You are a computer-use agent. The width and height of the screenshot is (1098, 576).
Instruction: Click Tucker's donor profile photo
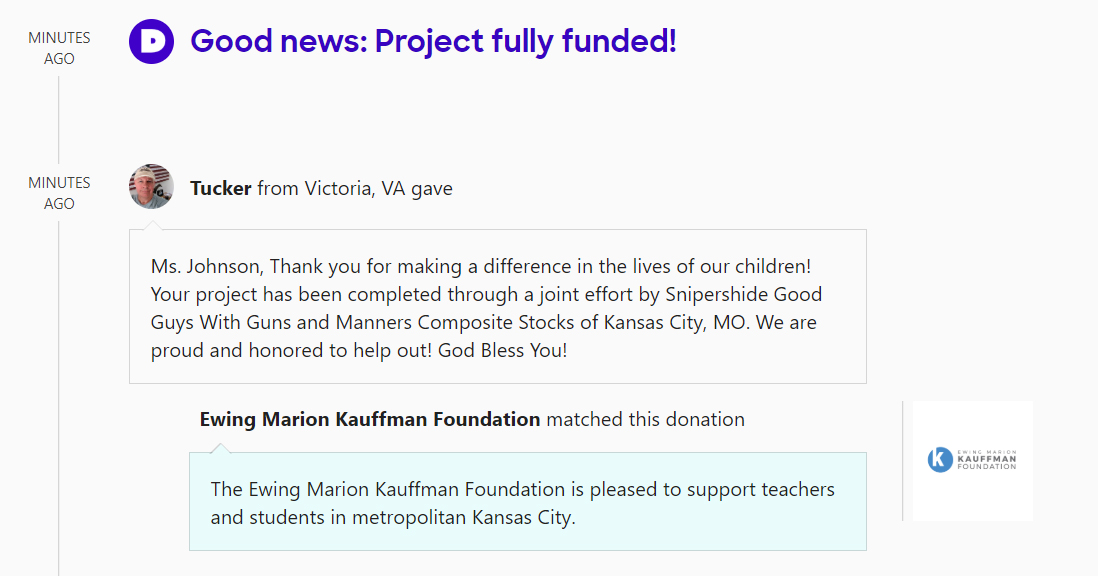(152, 187)
